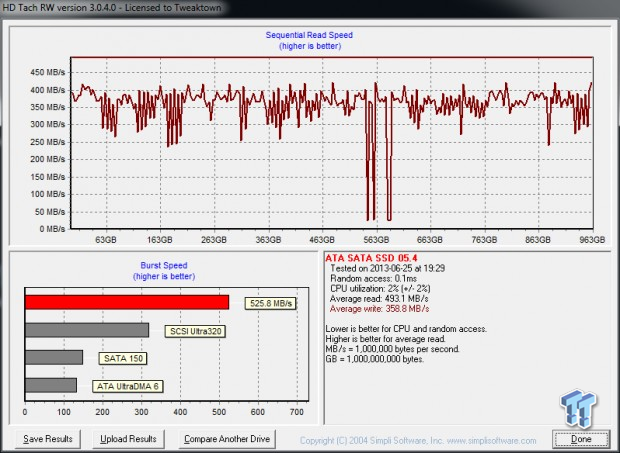The image size is (620, 453).
Task: Click the 700 burst axis label
Action: (x=297, y=412)
